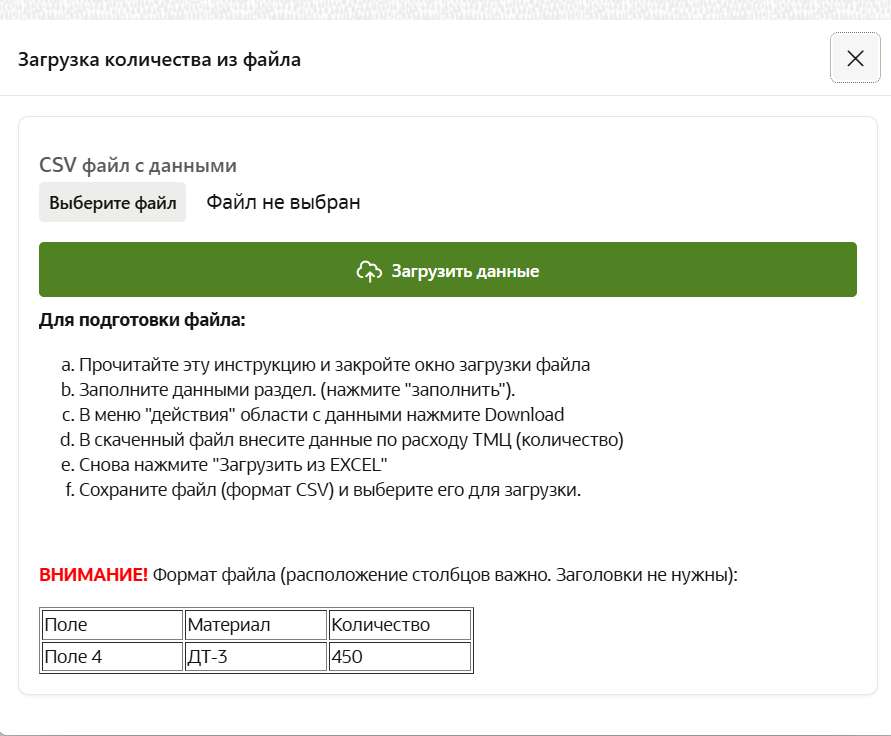891x736 pixels.
Task: Click the "ДТ-3" example table cell
Action: (256, 657)
